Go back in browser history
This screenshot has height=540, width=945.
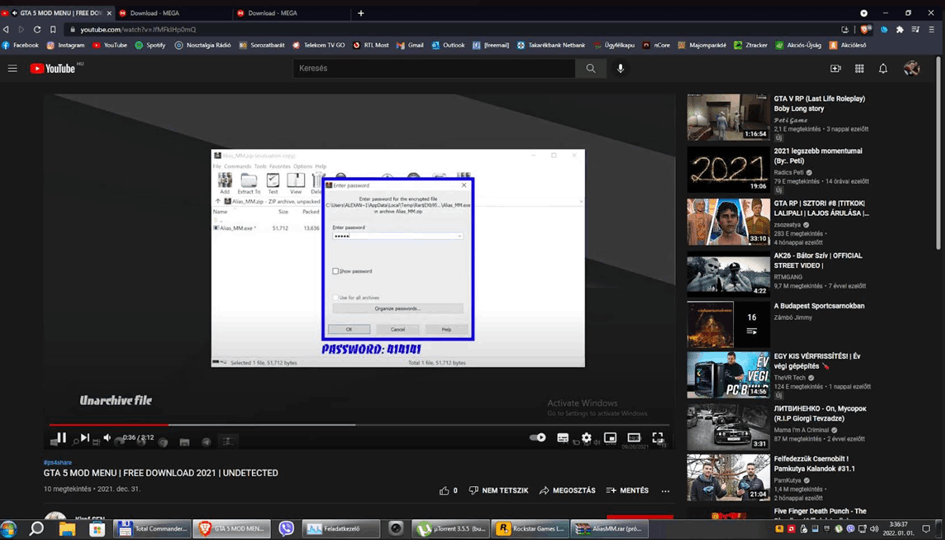point(5,29)
